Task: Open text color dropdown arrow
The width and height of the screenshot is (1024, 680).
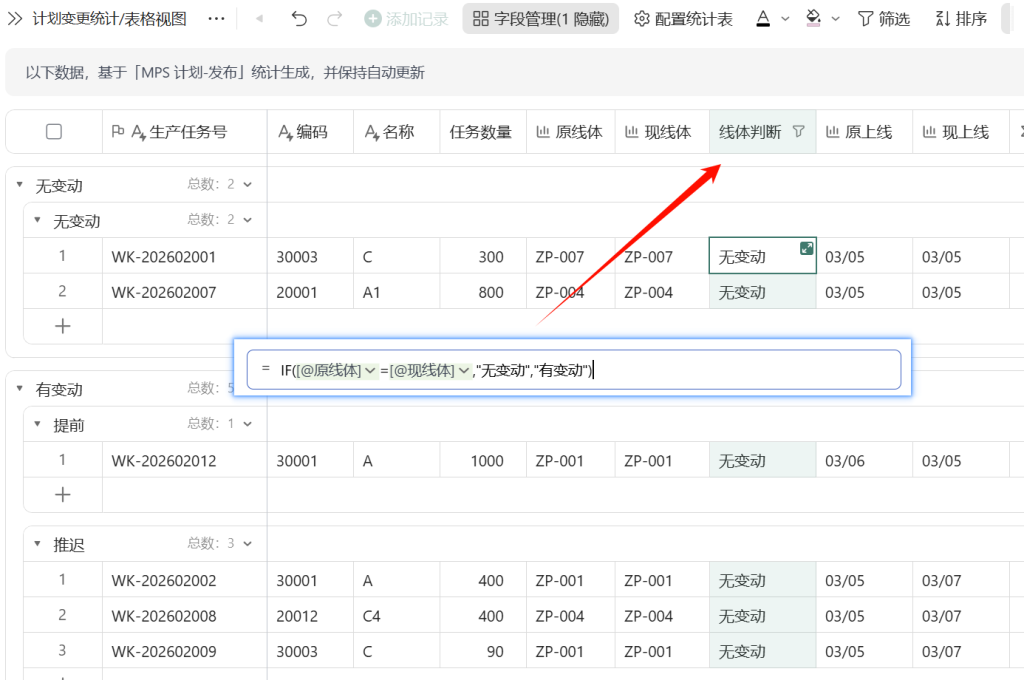Action: click(x=785, y=19)
